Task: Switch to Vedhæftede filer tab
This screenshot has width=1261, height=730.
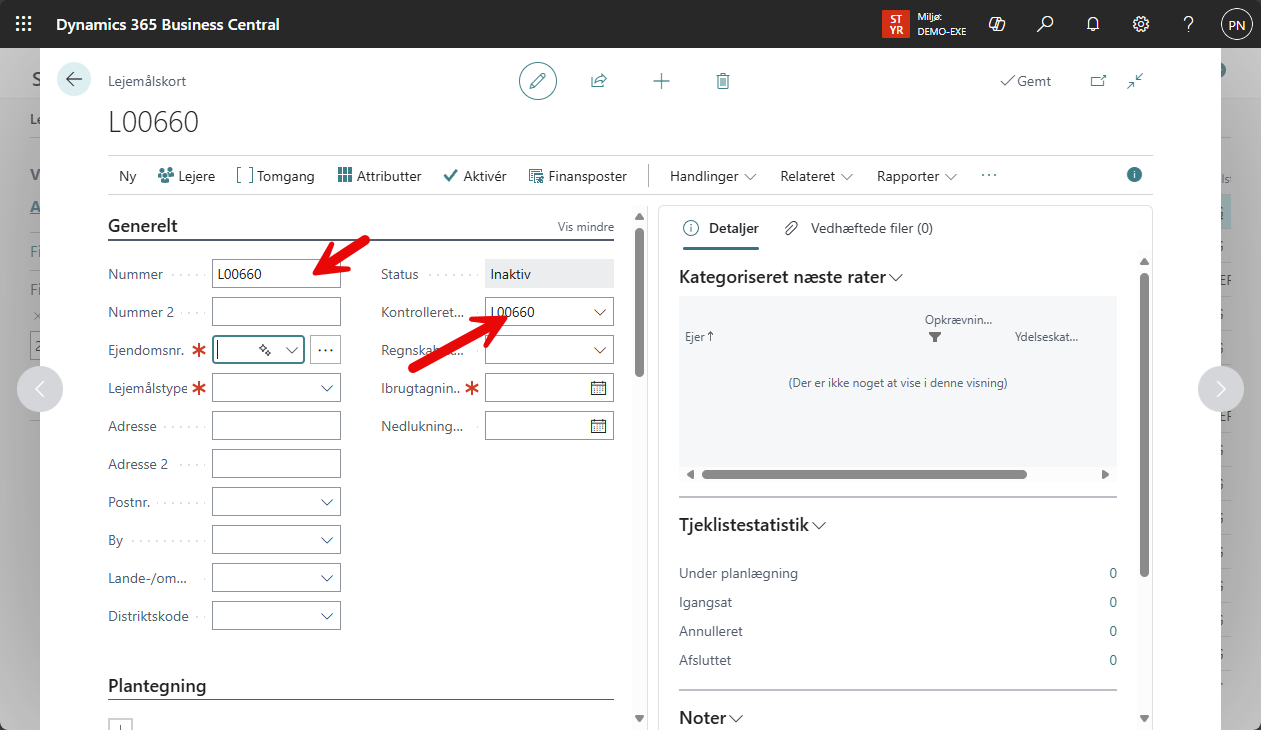Action: click(858, 228)
